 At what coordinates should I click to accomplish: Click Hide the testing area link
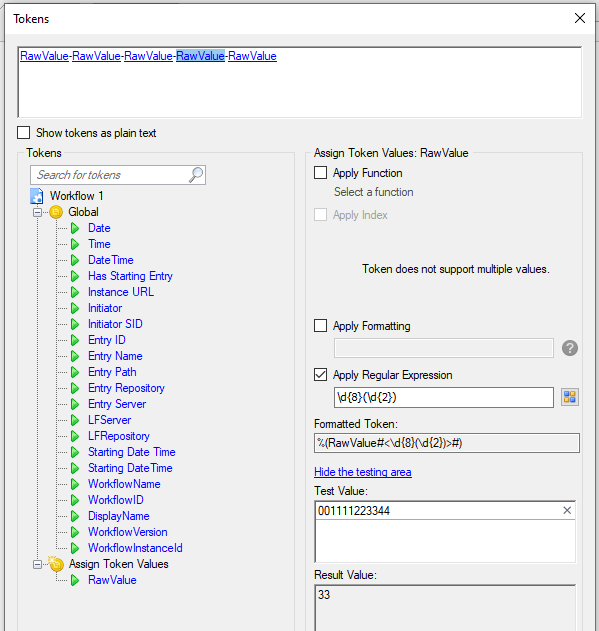click(363, 472)
